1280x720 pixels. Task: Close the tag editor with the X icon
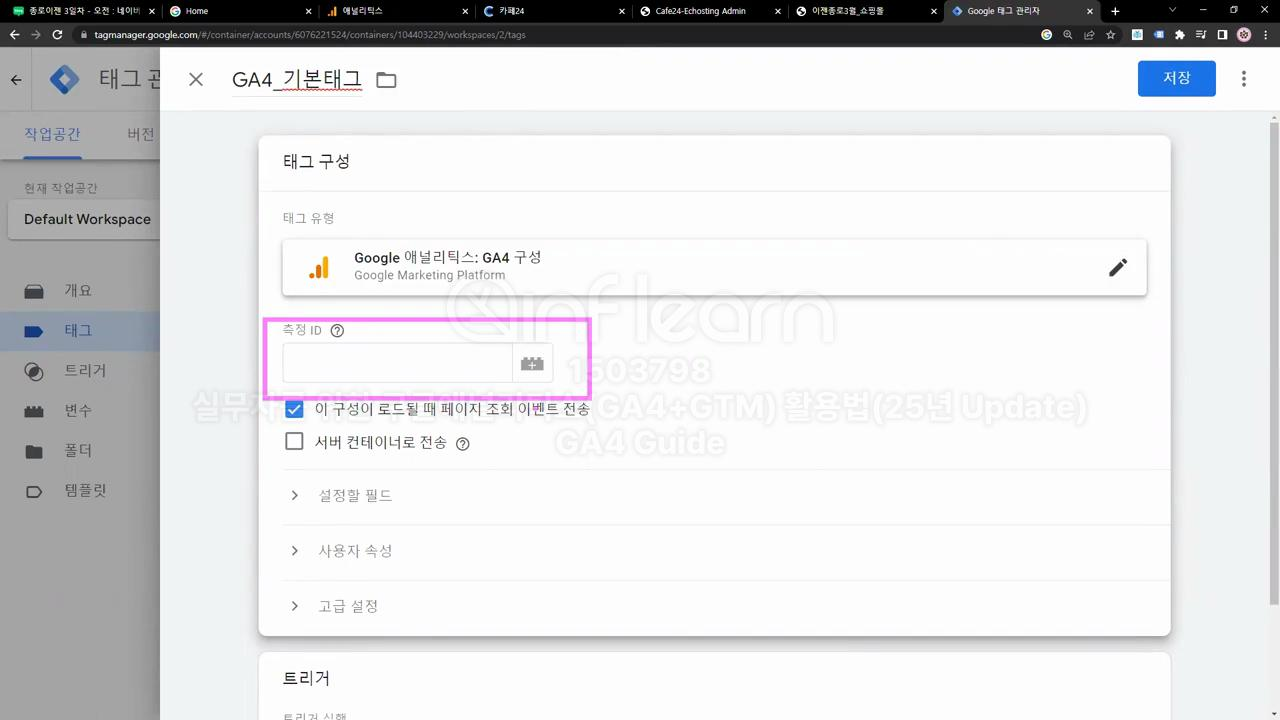196,79
